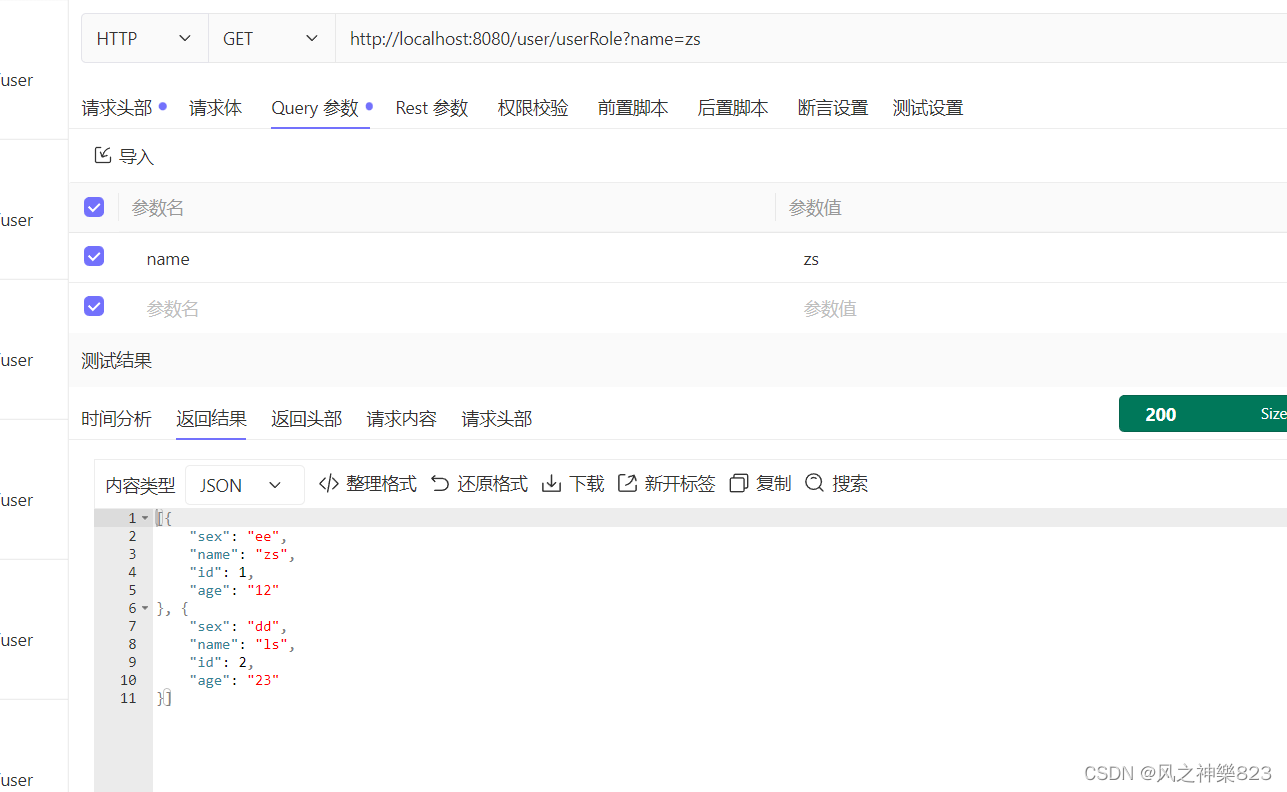The height and width of the screenshot is (792, 1287).
Task: Uncheck the empty parameter row checkbox
Action: pos(93,306)
